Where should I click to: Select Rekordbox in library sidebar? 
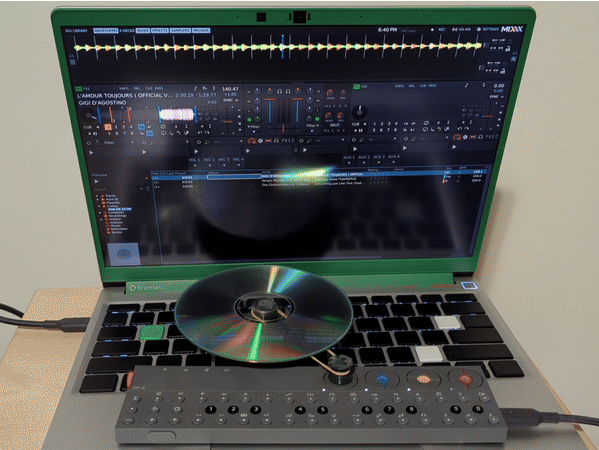118,229
